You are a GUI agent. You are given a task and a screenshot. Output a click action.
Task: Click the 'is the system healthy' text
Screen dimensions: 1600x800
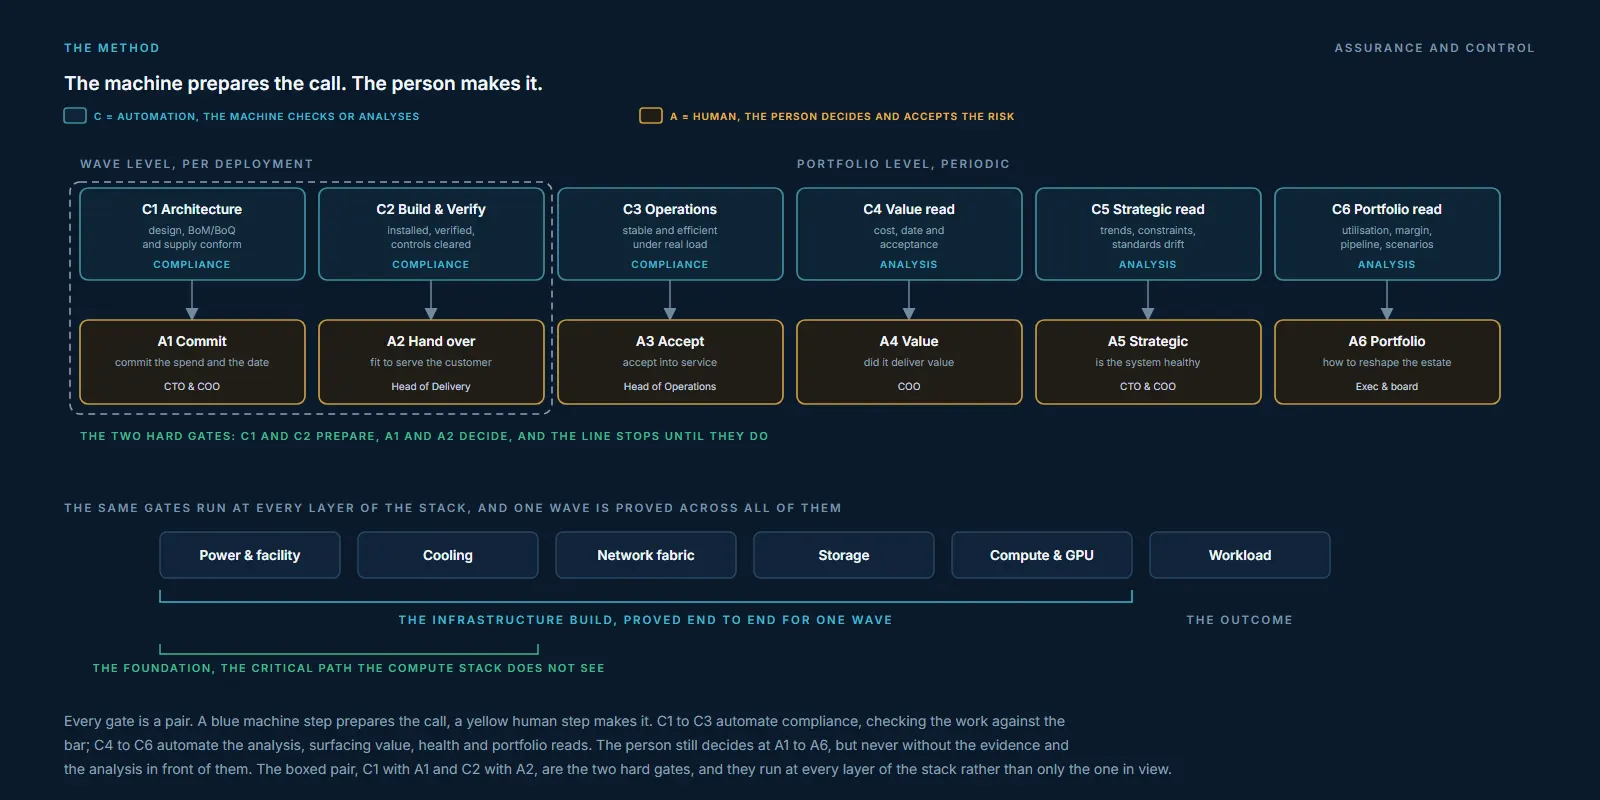1148,363
